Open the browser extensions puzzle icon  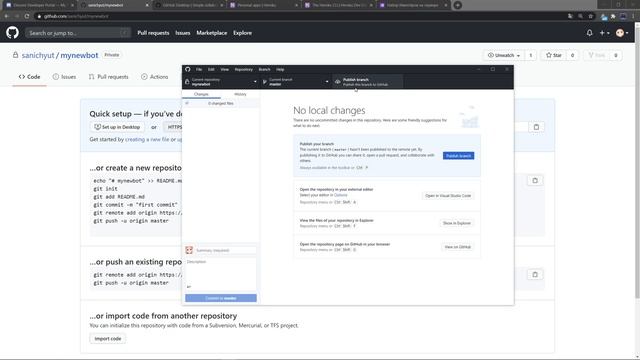tap(613, 16)
